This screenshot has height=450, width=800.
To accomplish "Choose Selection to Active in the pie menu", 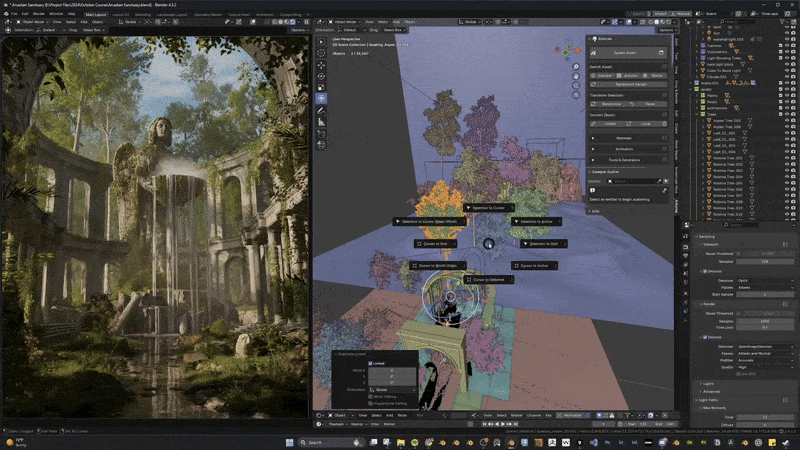I will click(x=537, y=221).
